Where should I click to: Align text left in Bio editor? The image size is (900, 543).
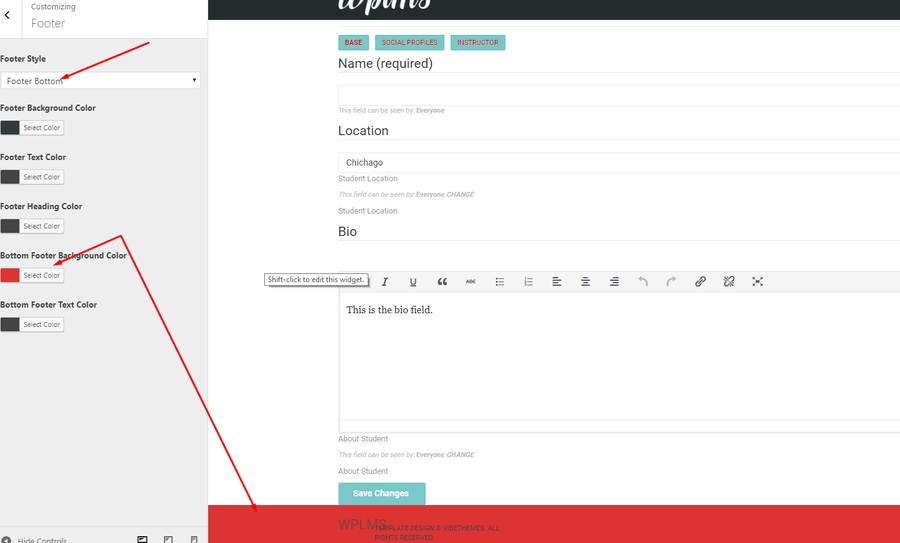point(557,281)
